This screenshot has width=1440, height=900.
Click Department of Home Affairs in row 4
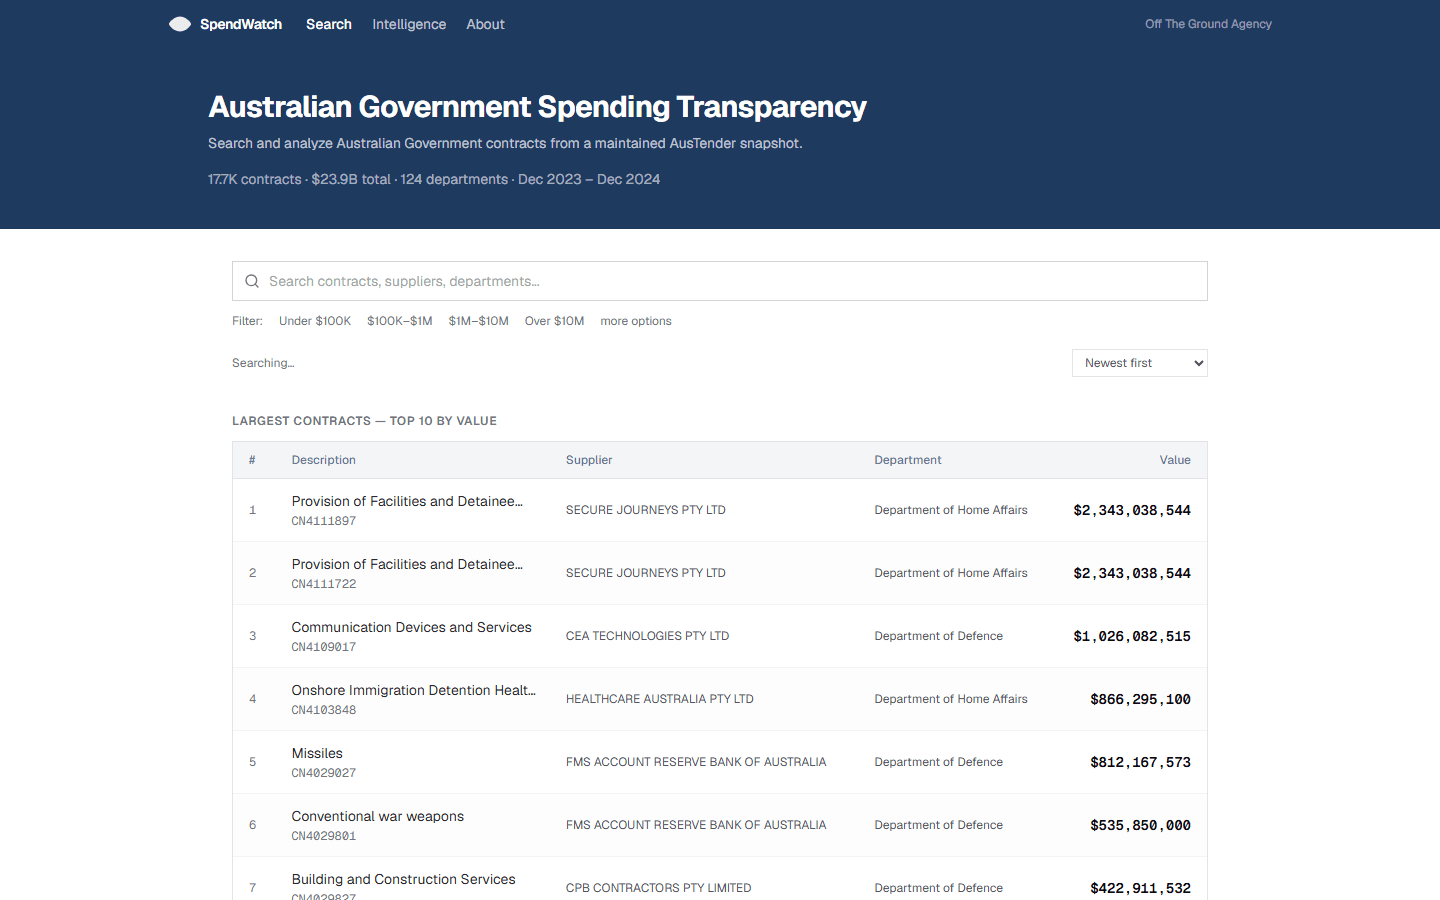[951, 699]
